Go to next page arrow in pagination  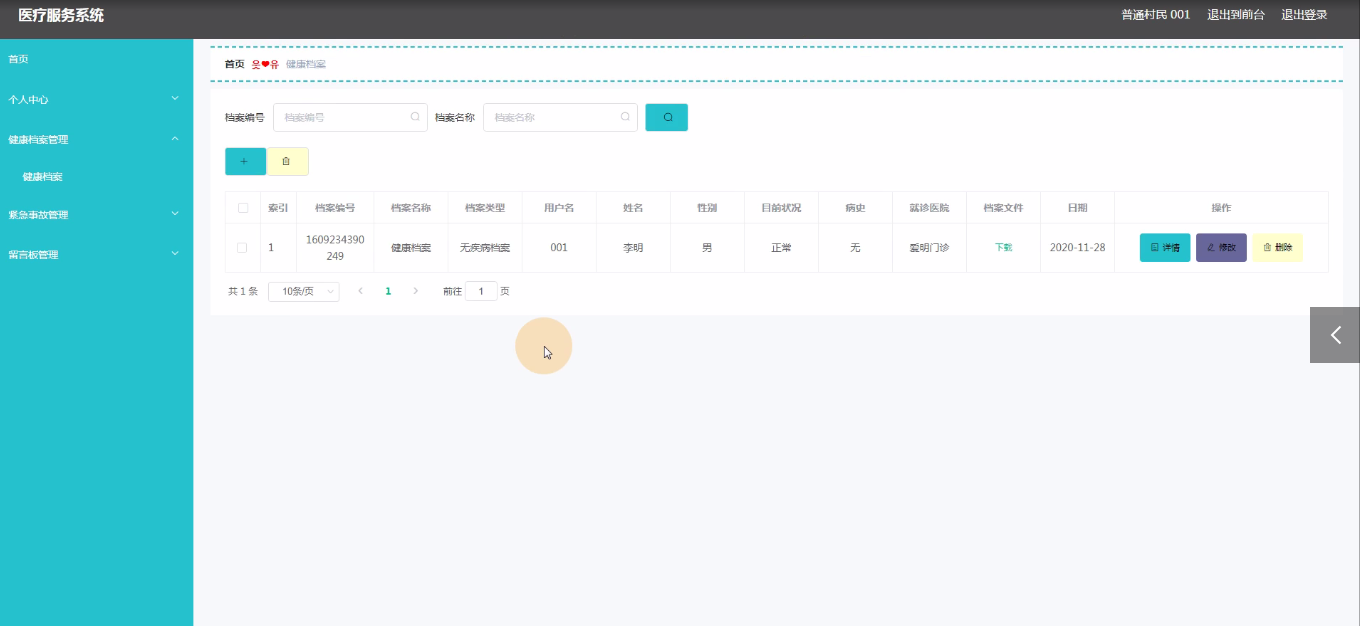(416, 291)
